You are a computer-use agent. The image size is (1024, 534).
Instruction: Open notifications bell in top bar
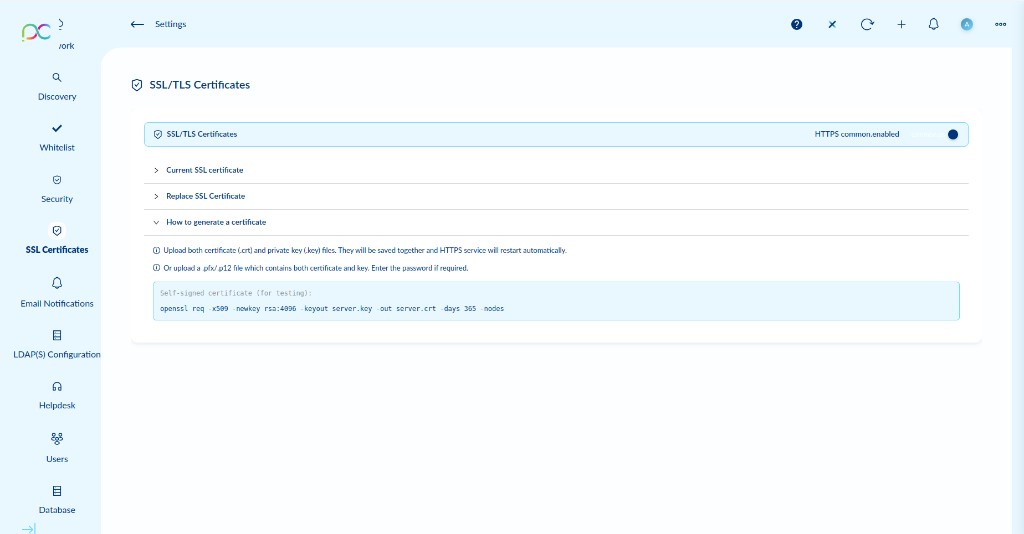[x=934, y=24]
